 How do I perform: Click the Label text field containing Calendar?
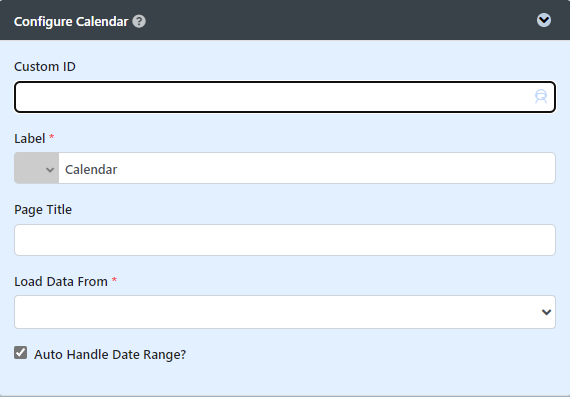click(307, 168)
